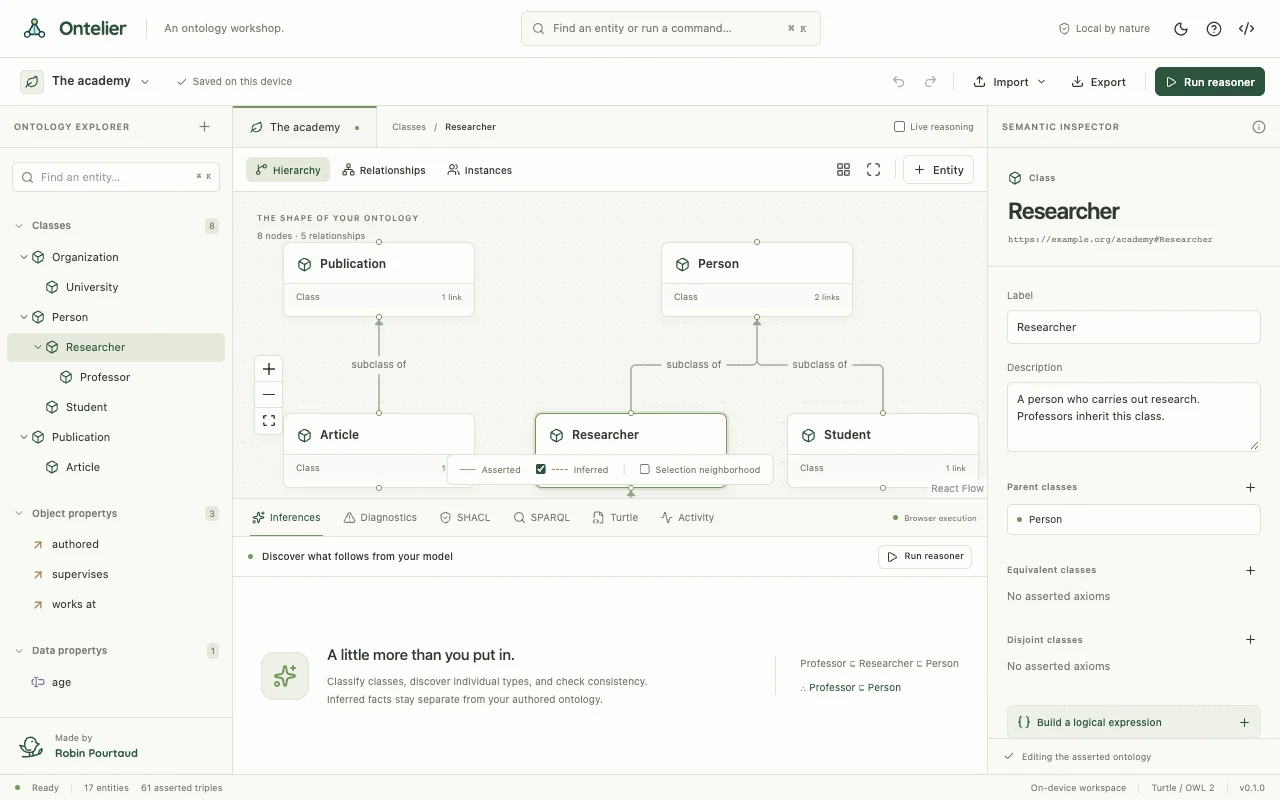This screenshot has width=1280, height=800.
Task: Collapse the Data propertys section
Action: pyautogui.click(x=19, y=651)
